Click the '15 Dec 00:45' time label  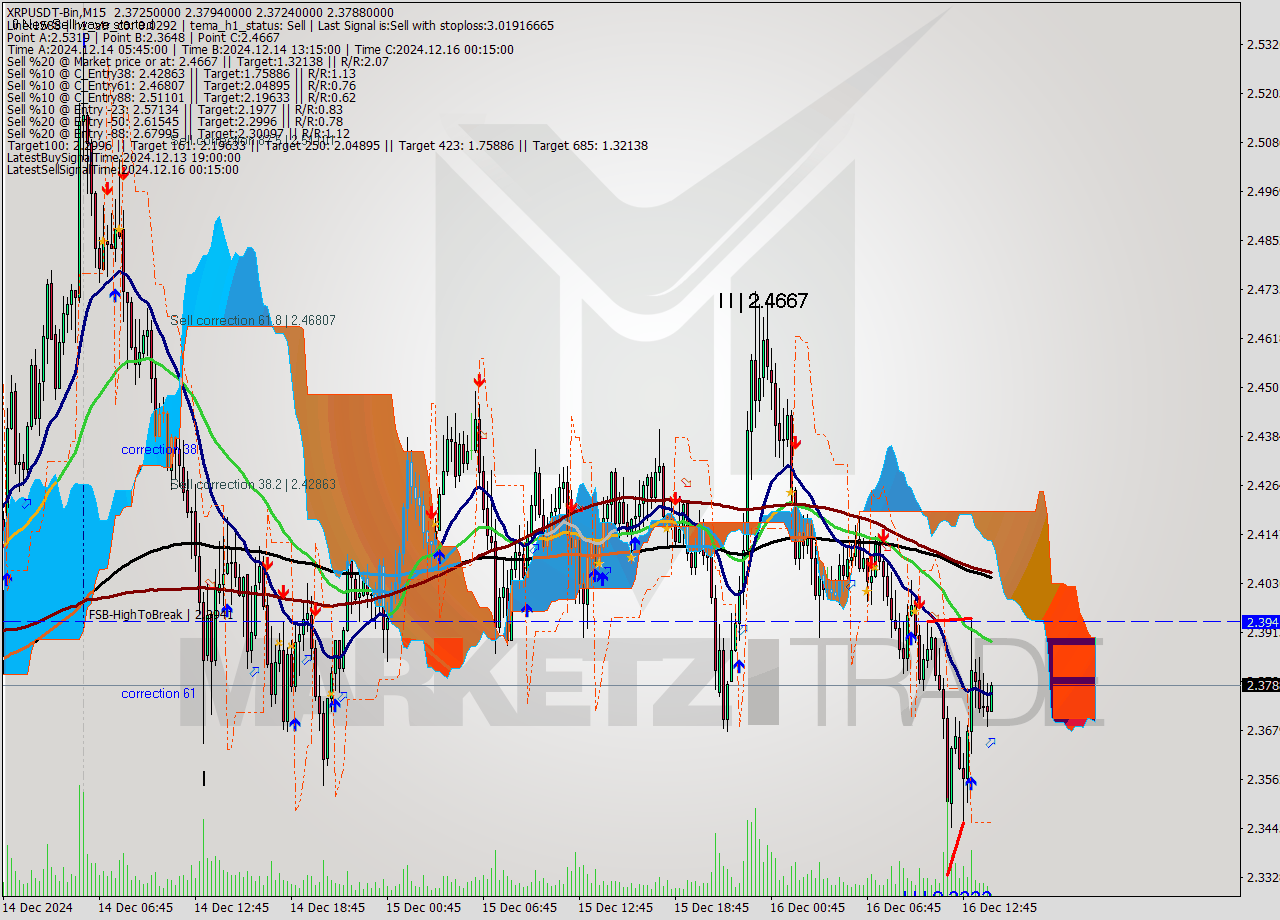[423, 908]
